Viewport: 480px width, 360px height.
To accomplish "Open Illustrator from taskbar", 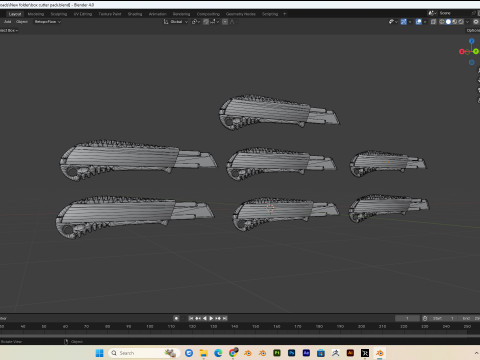I will click(350, 353).
